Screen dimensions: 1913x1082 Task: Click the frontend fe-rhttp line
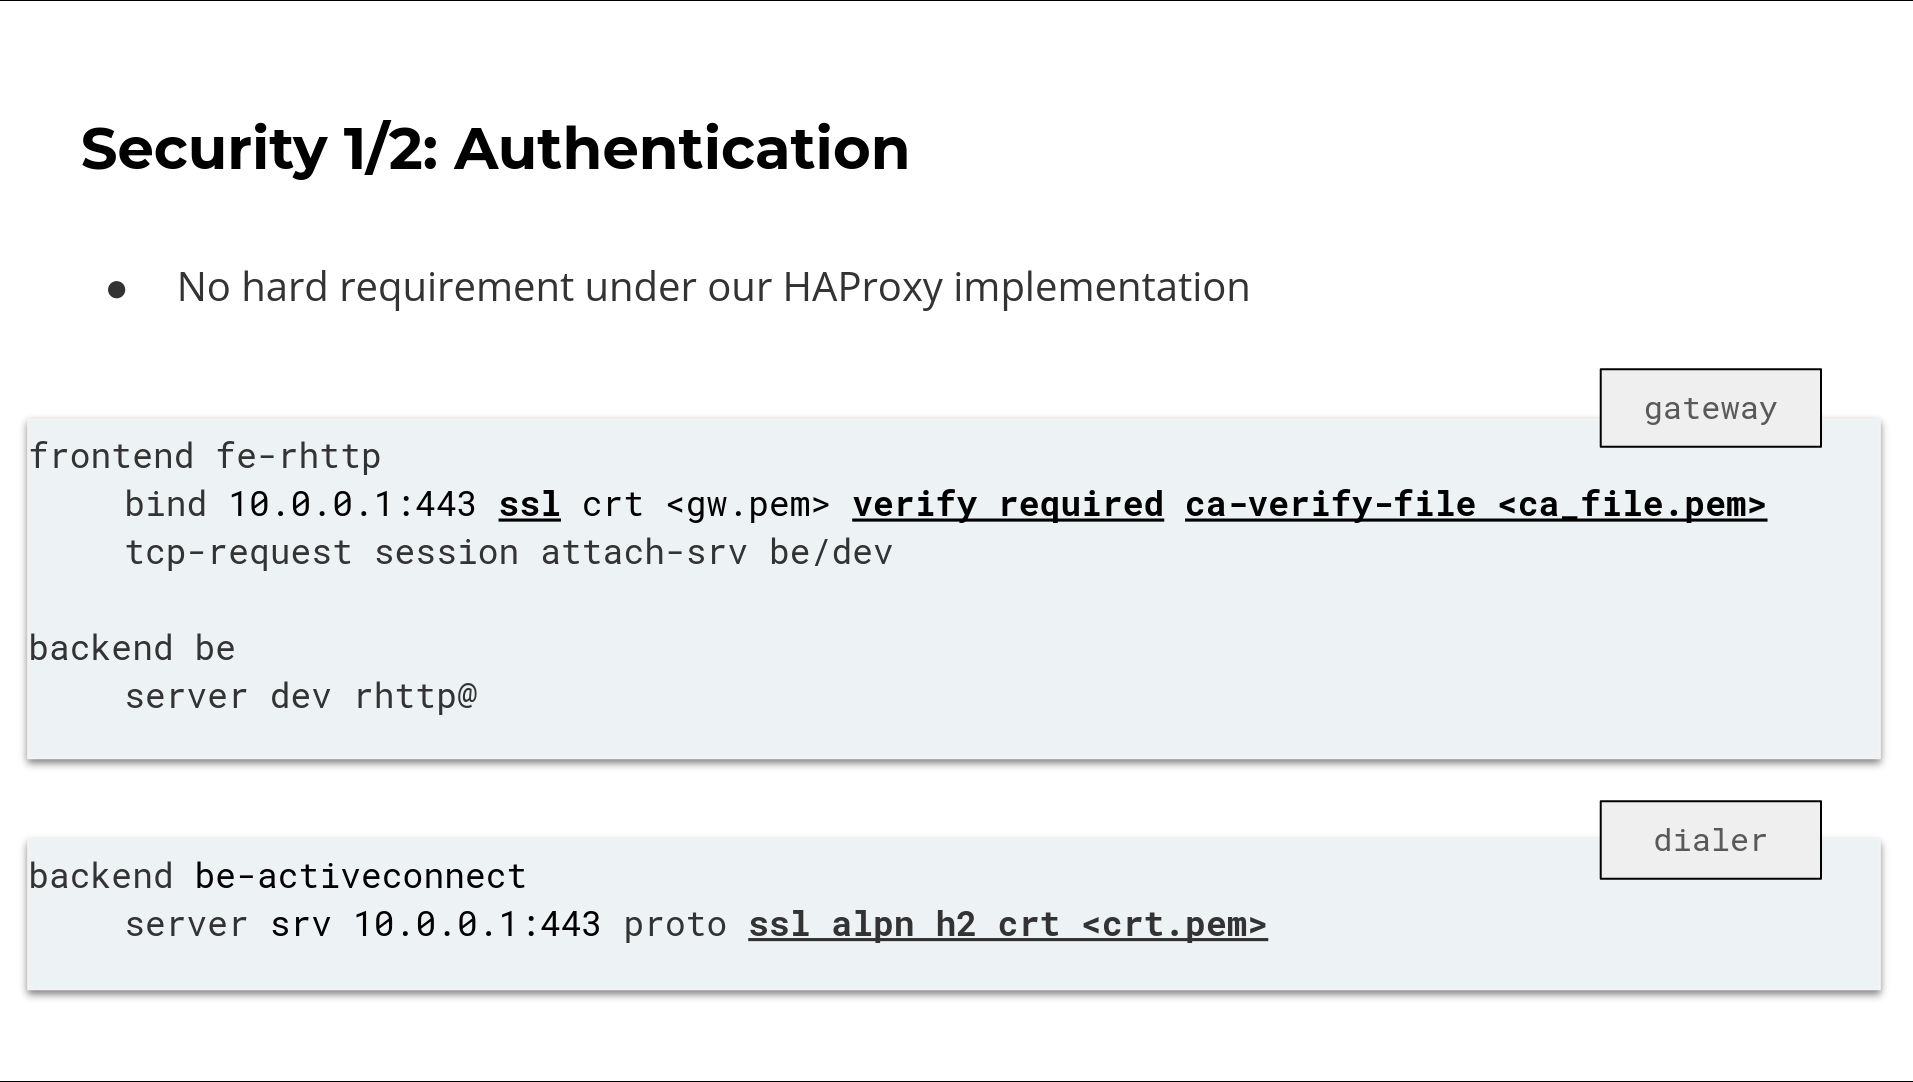pyautogui.click(x=205, y=456)
